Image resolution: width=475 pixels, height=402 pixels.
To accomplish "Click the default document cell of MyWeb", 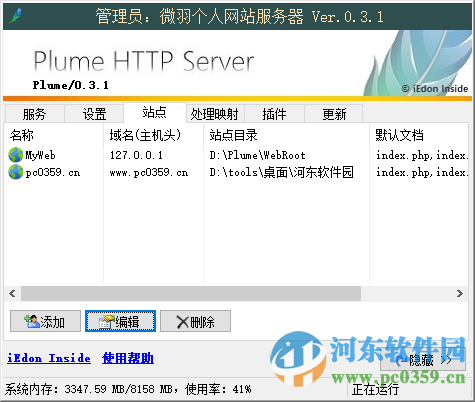I will [422, 155].
